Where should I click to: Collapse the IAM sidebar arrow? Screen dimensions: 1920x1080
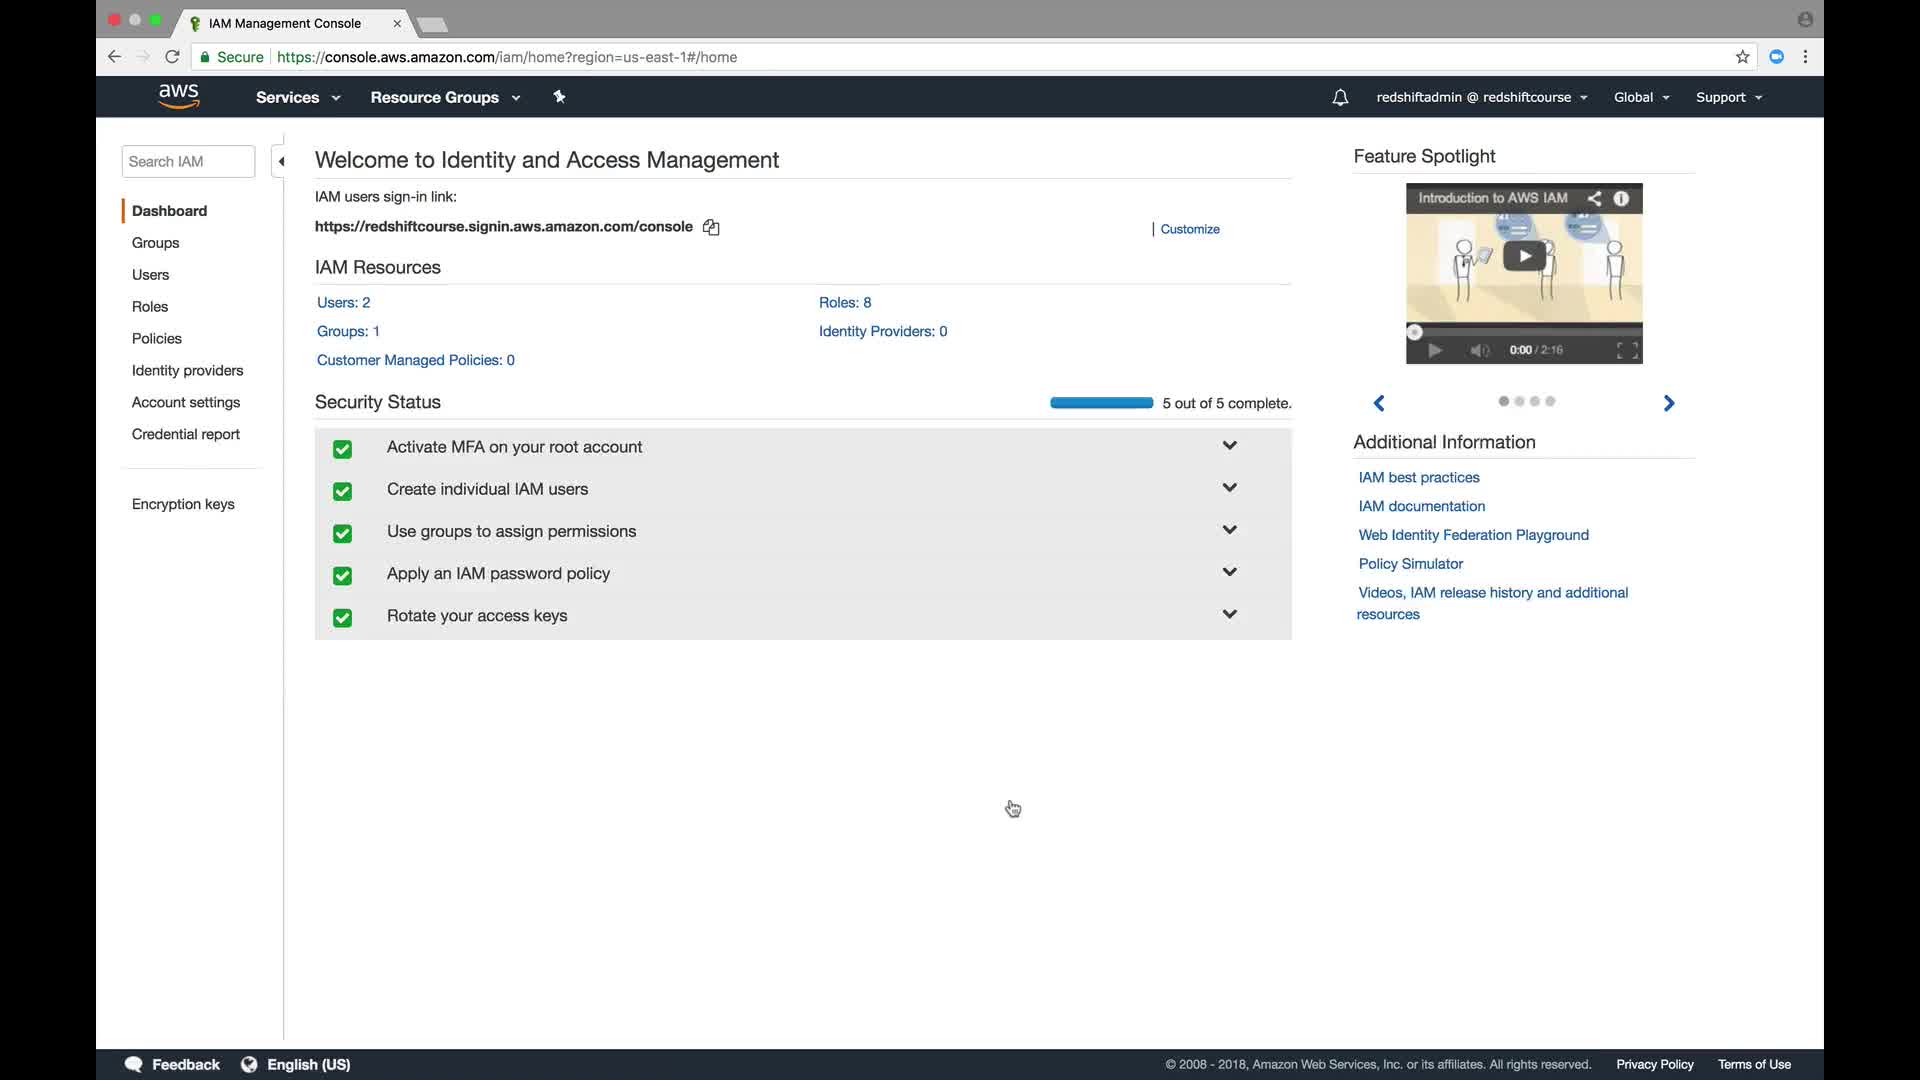(x=281, y=161)
